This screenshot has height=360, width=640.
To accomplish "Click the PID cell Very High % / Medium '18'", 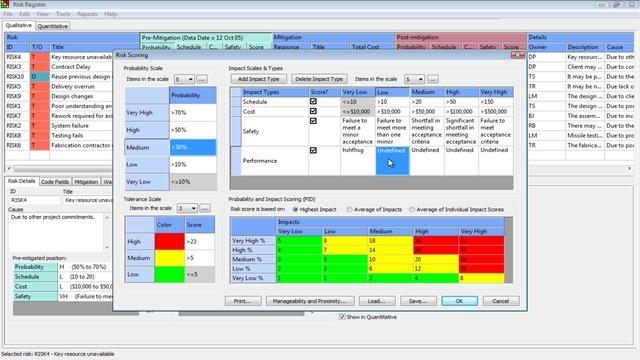I will click(x=390, y=241).
